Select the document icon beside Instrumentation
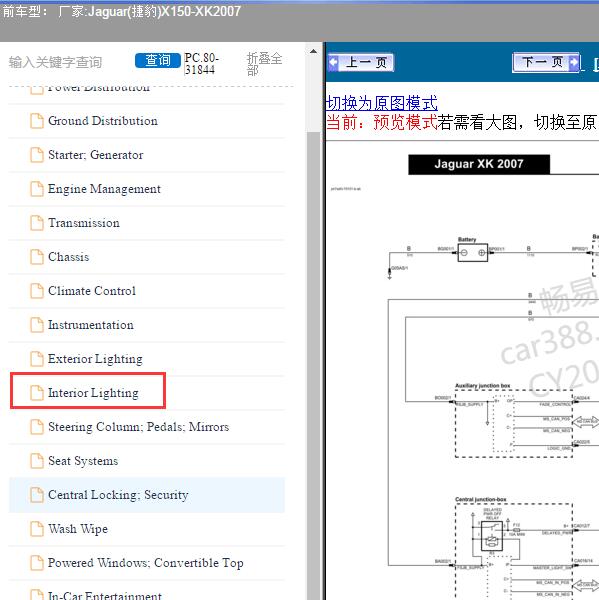This screenshot has width=599, height=600. (37, 325)
